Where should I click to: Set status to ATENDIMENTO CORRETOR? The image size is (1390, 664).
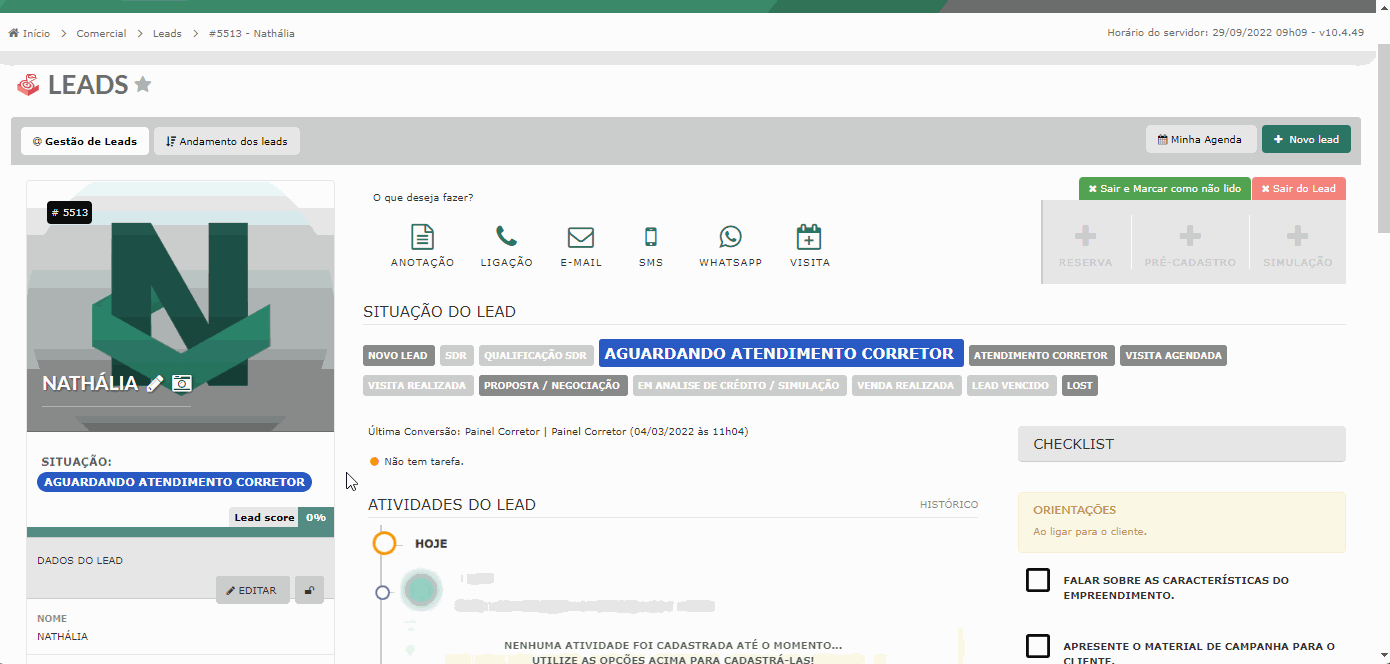click(1041, 355)
